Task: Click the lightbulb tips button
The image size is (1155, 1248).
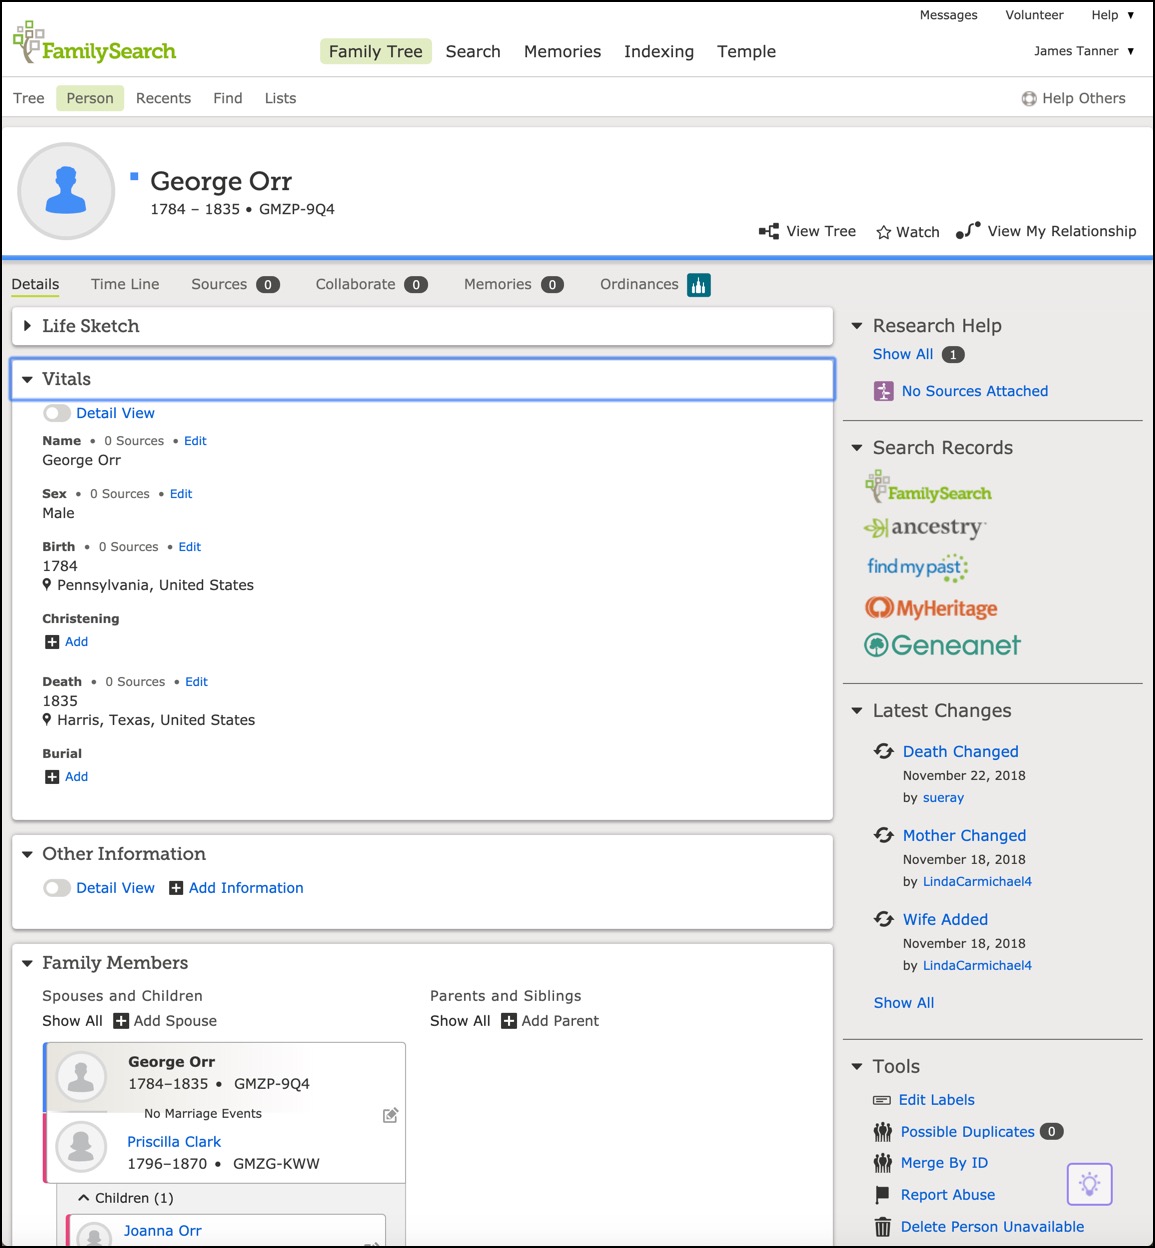Action: coord(1090,1185)
